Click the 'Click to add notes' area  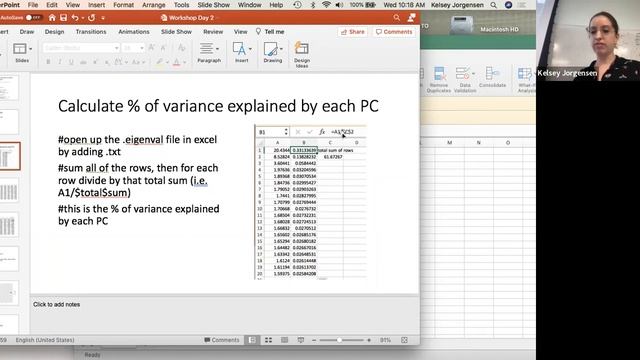(56, 304)
